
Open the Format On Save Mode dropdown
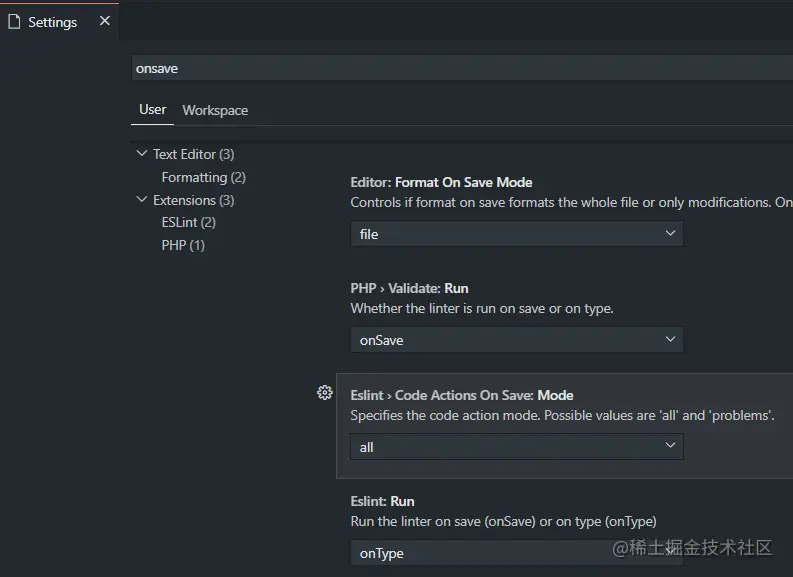(516, 234)
